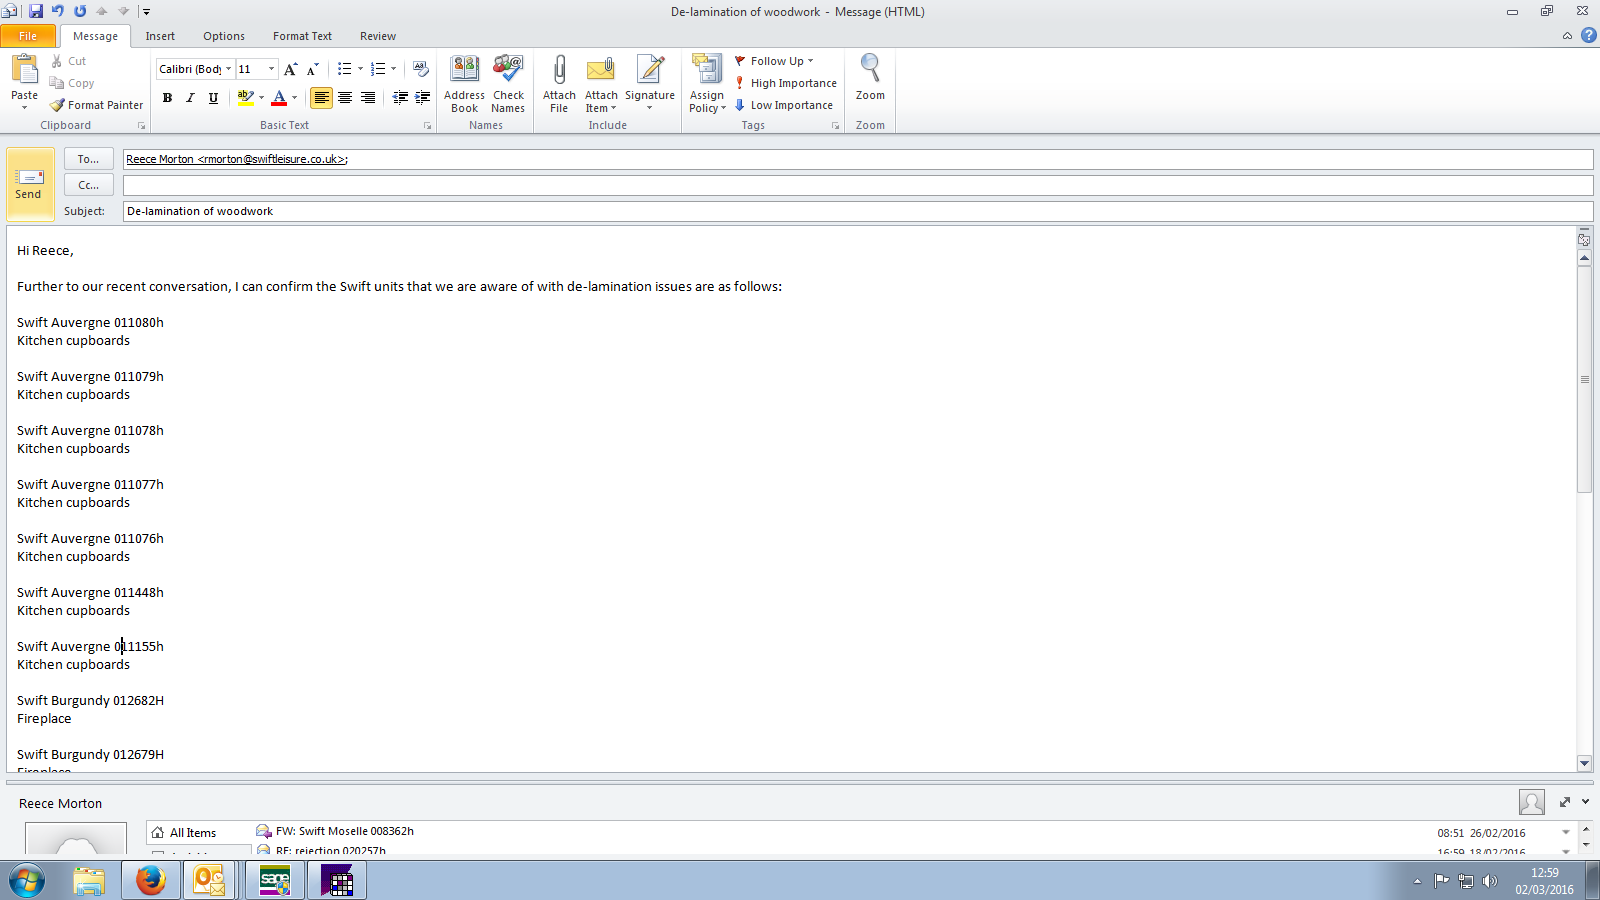Screen dimensions: 1600x900
Task: Open the Zoom magnifier tool
Action: 870,78
